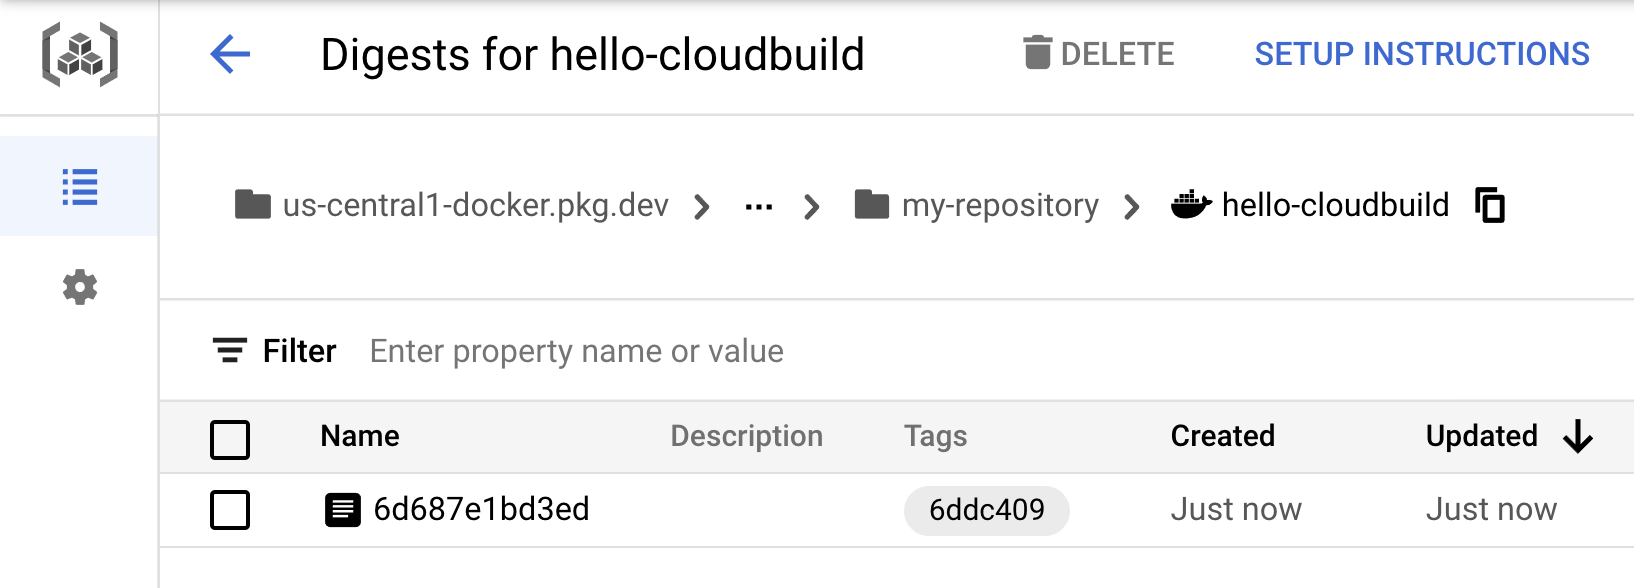
Task: Open the repositories list in the sidebar
Action: pos(80,186)
